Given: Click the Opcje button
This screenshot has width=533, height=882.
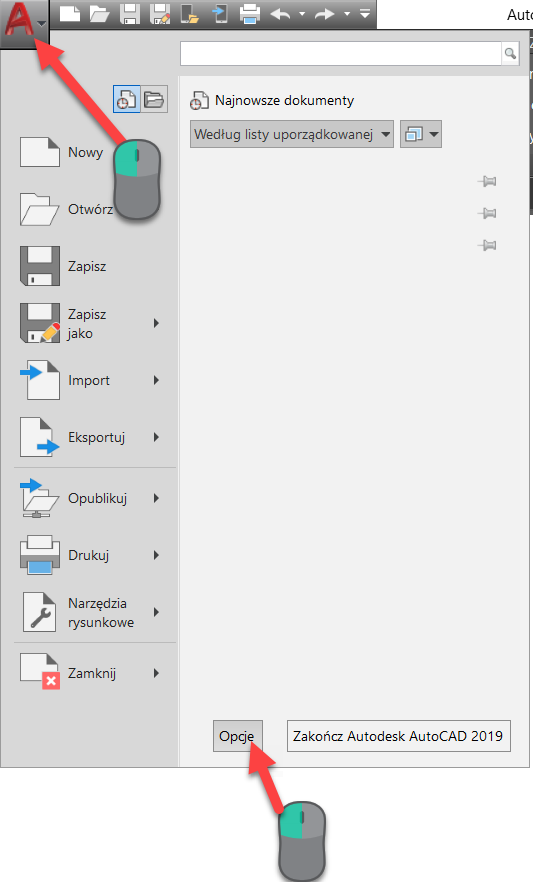Looking at the screenshot, I should coord(237,736).
